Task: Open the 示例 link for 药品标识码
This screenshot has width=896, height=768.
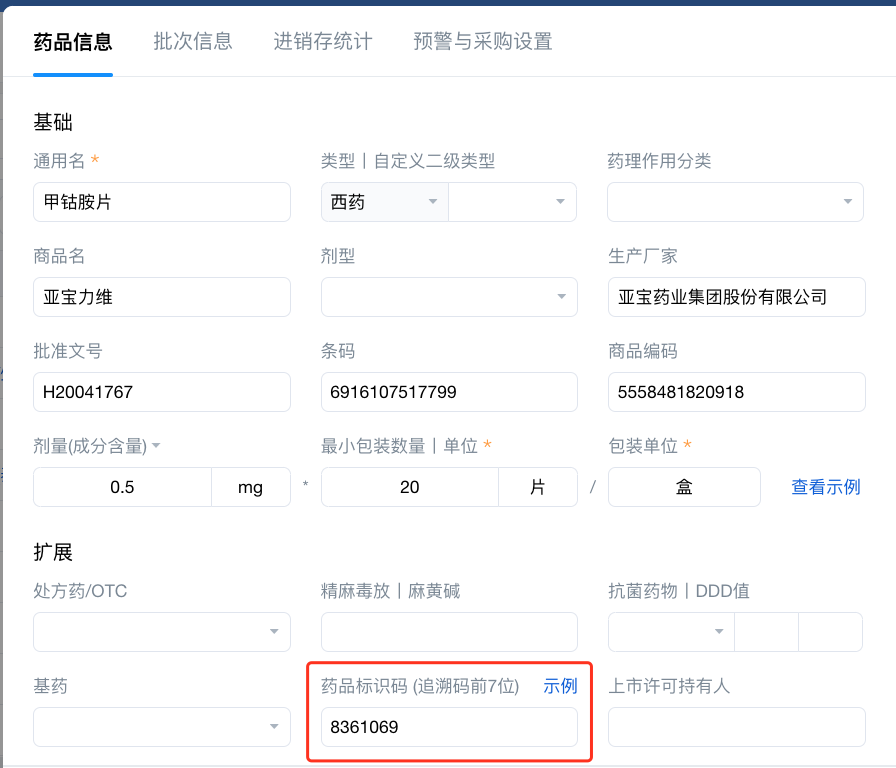Action: pos(560,686)
